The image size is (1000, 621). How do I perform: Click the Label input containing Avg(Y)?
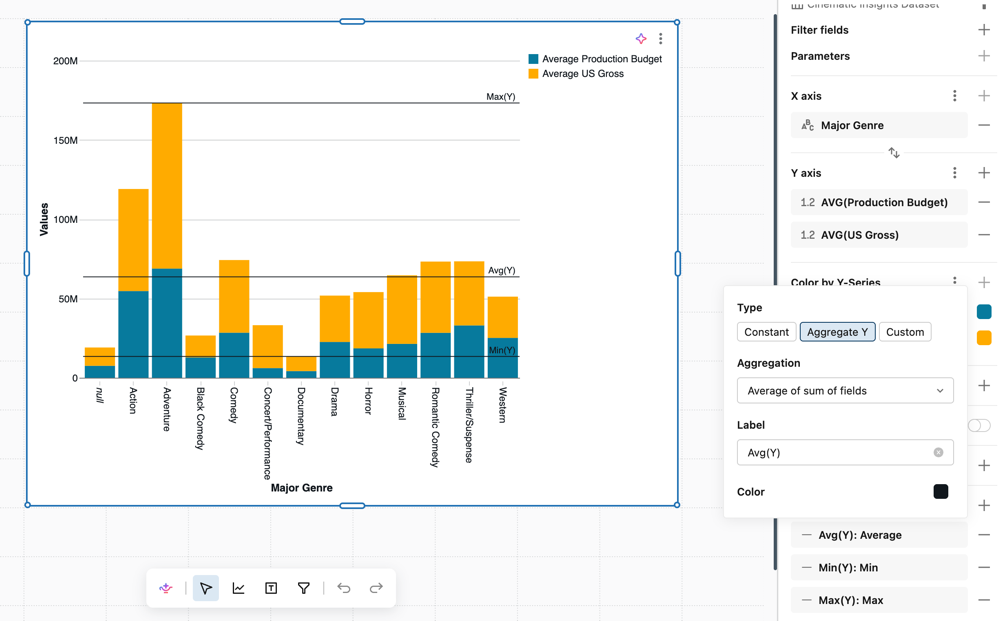point(845,453)
